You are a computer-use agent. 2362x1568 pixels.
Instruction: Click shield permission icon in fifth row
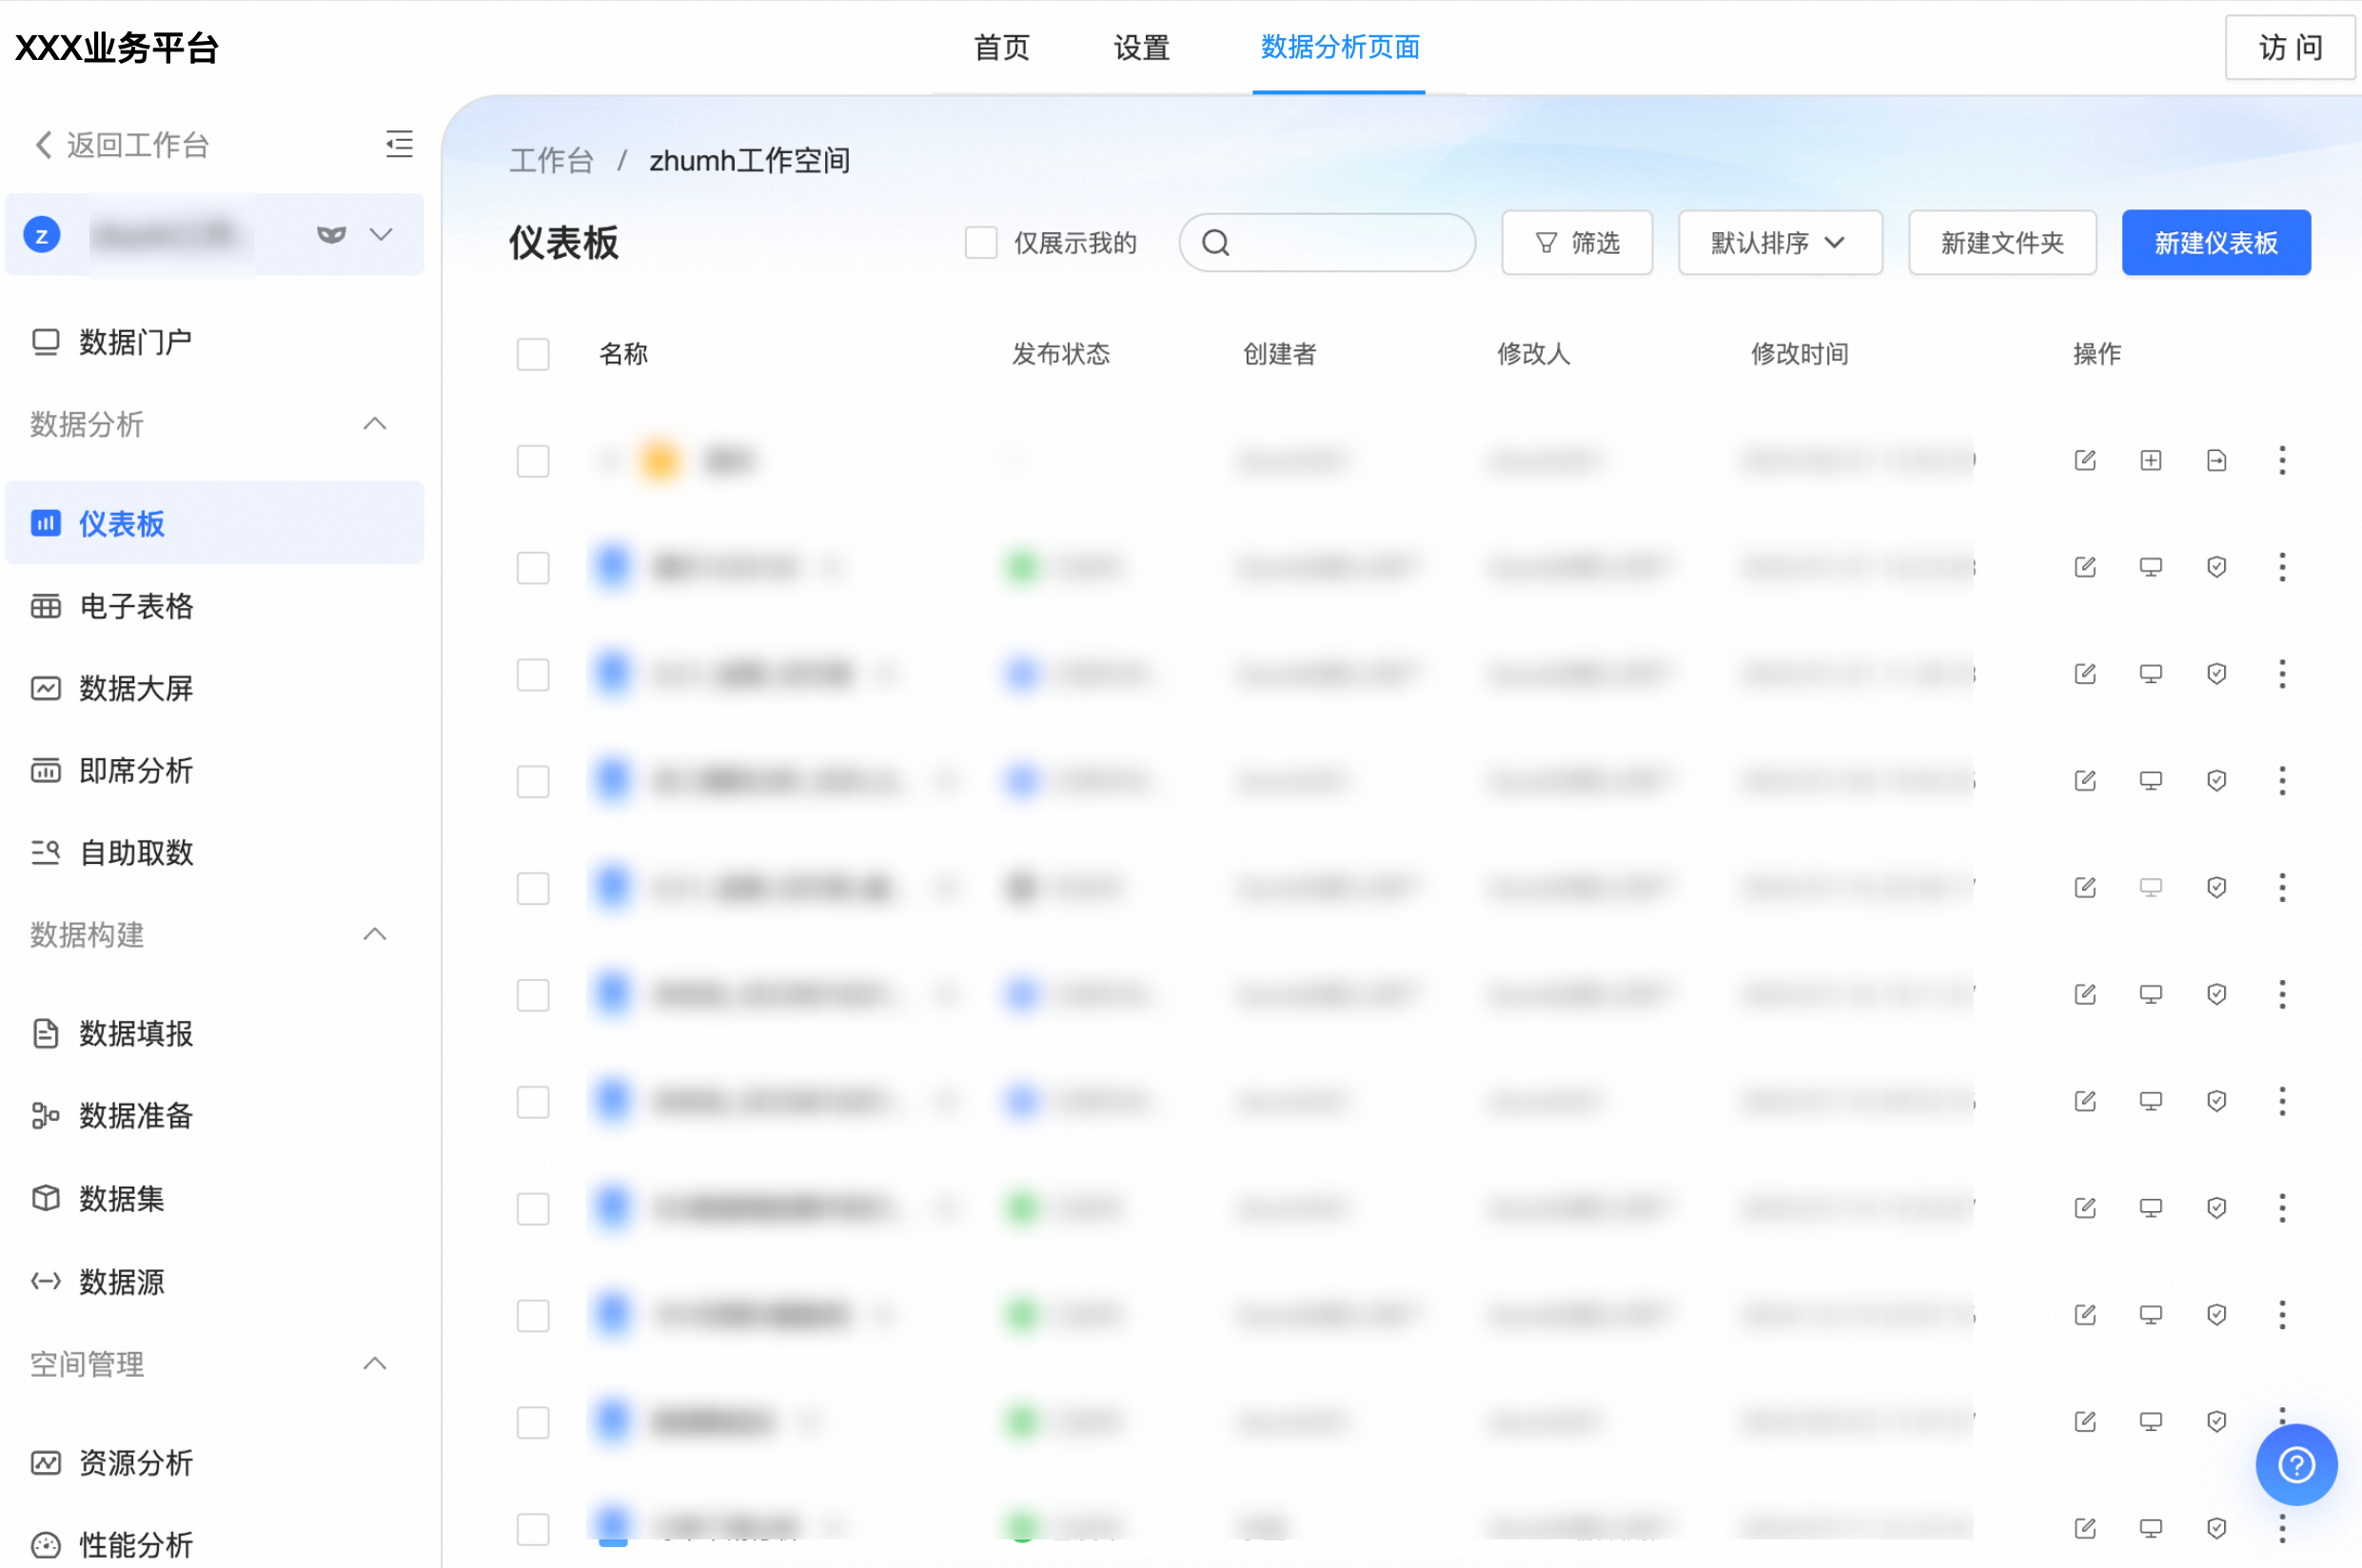tap(2217, 887)
